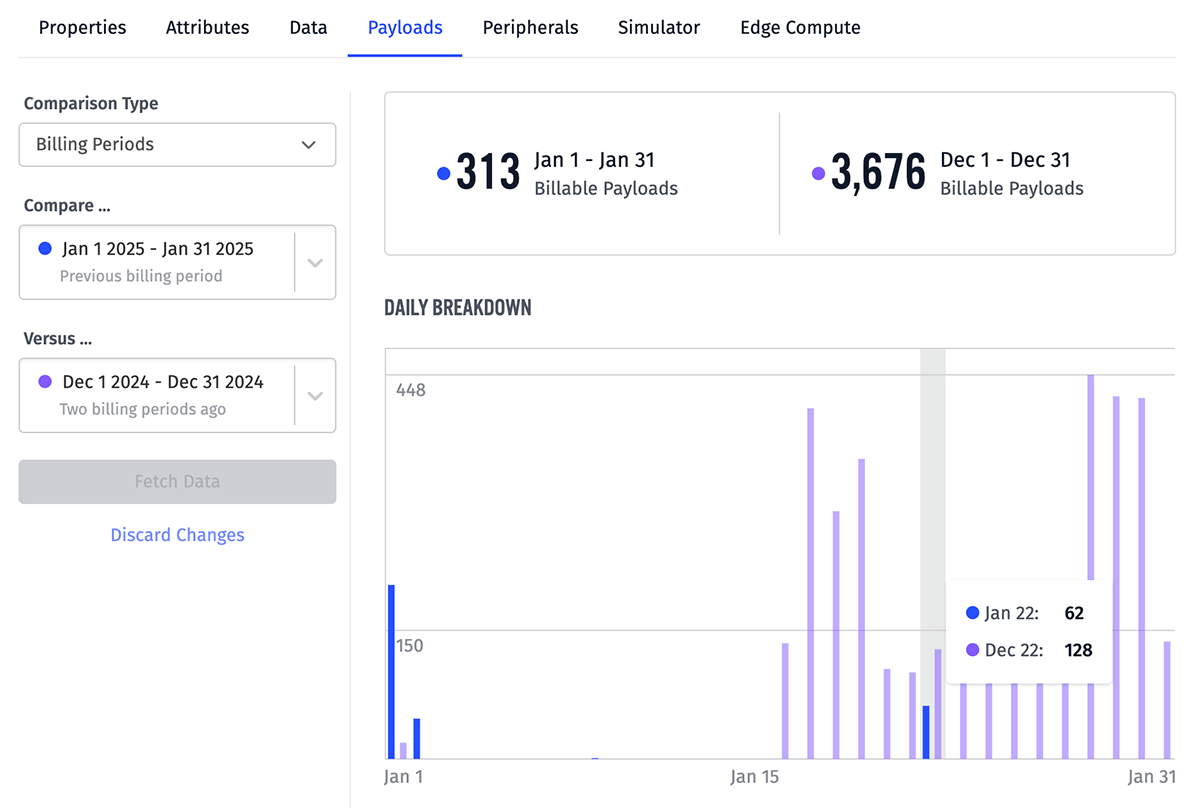Expand the Compare period chevron
Image resolution: width=1200 pixels, height=808 pixels.
coord(315,262)
